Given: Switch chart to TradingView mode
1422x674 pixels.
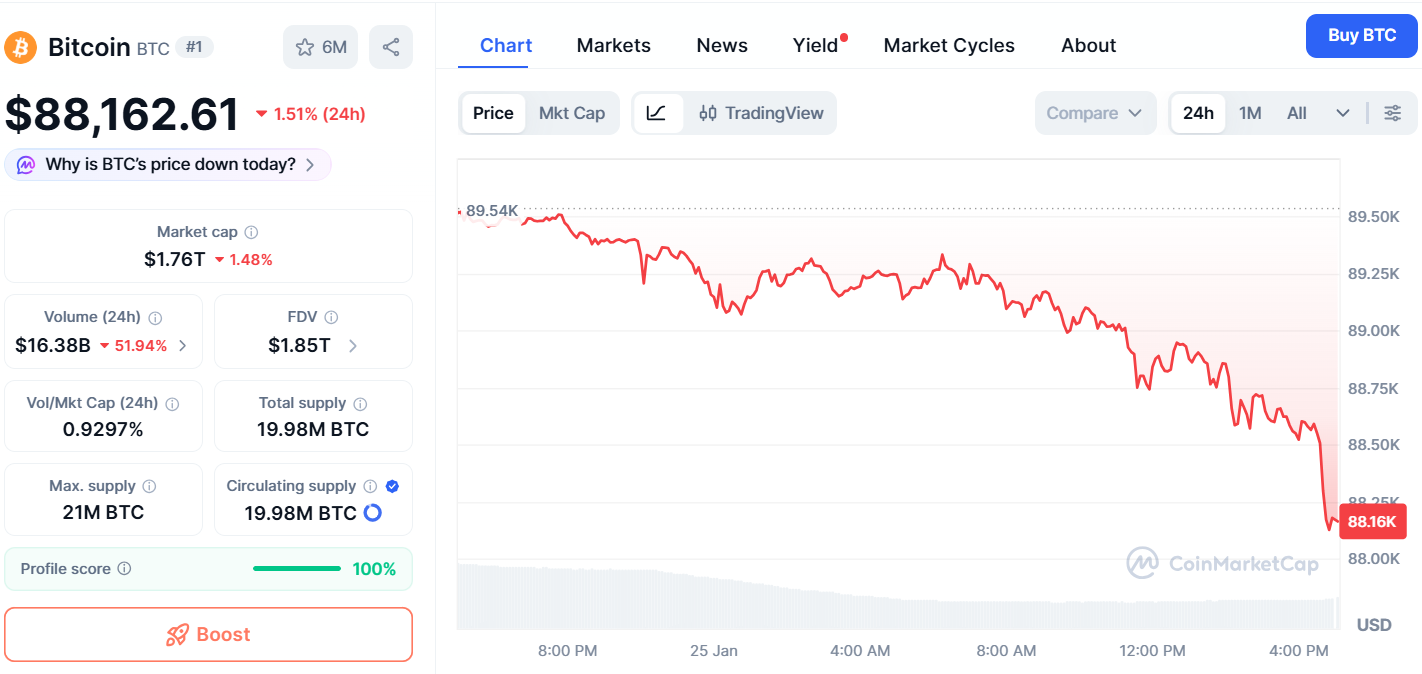Looking at the screenshot, I should (x=761, y=113).
